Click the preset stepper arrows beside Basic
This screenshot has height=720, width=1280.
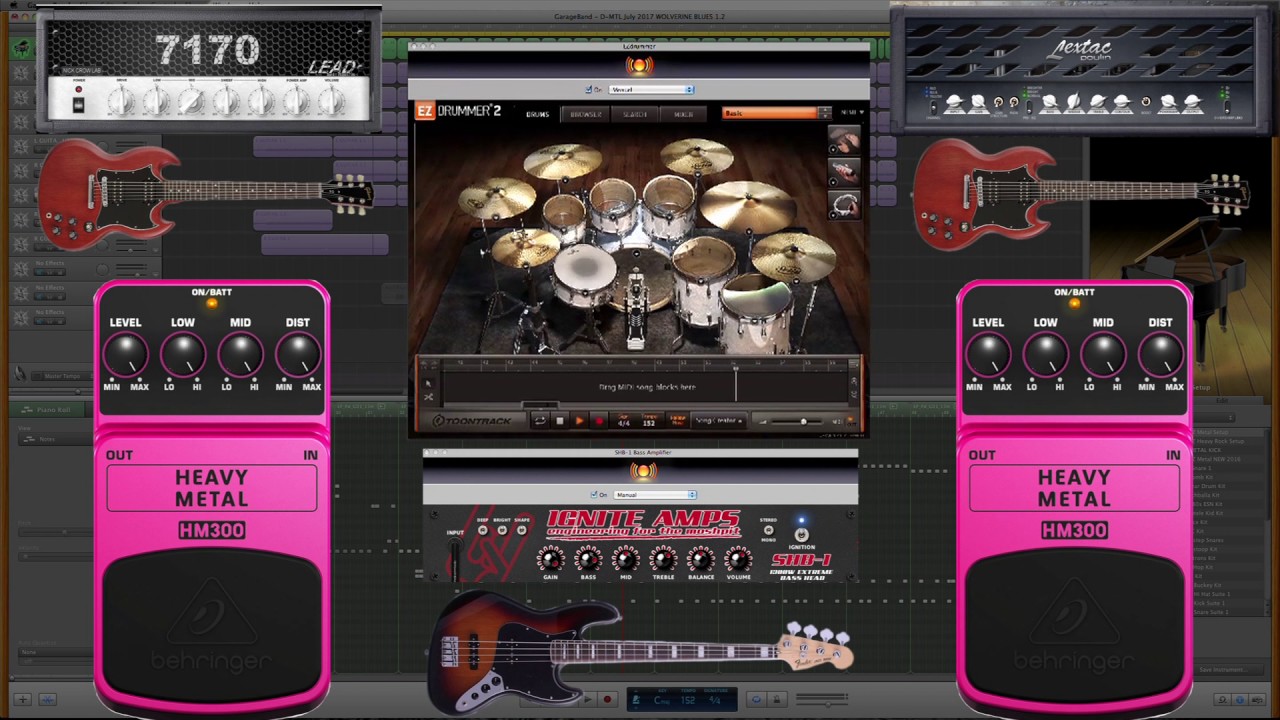click(x=825, y=113)
